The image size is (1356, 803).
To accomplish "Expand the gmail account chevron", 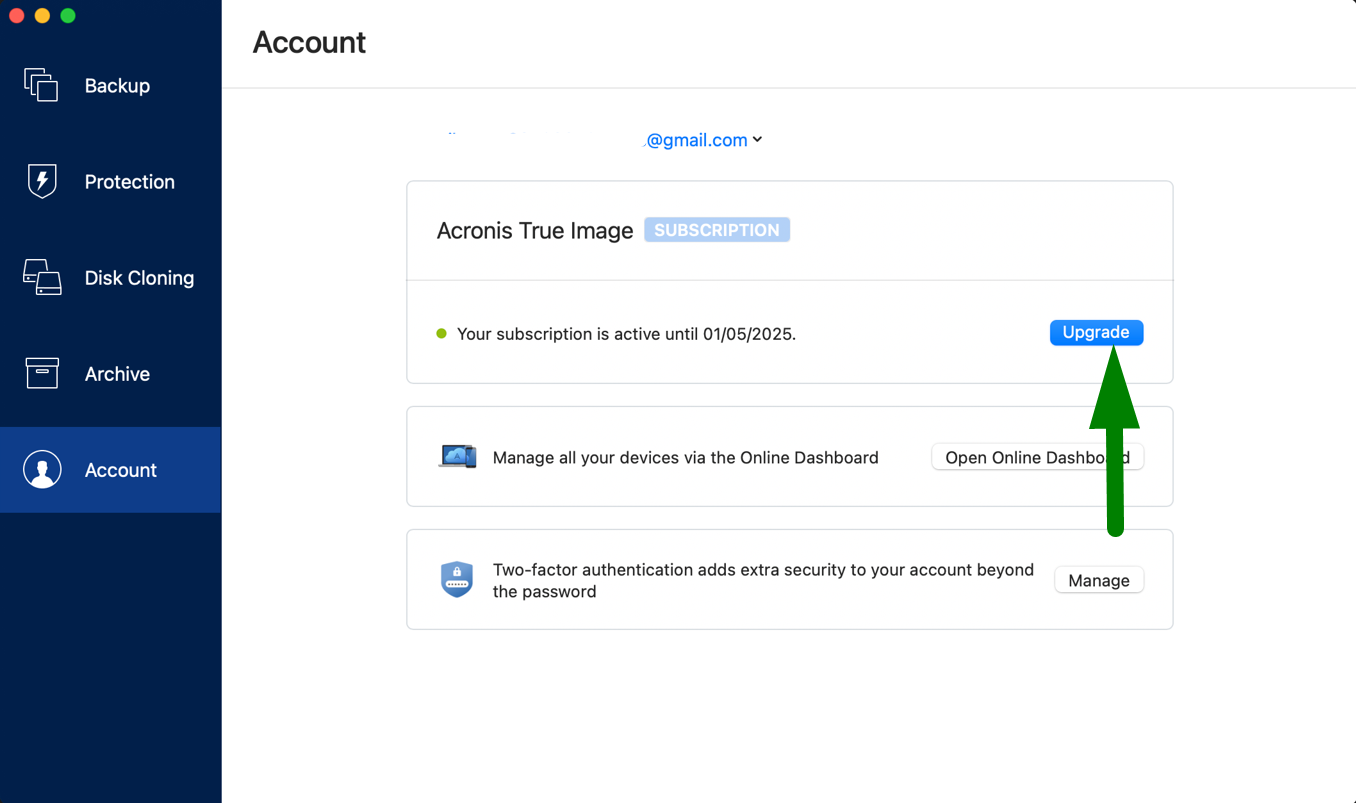I will (x=758, y=140).
